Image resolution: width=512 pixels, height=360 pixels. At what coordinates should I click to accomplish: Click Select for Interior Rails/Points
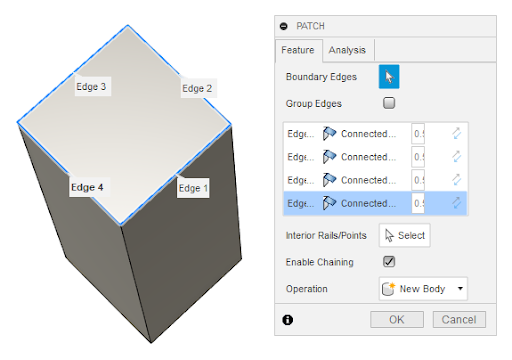pos(404,235)
